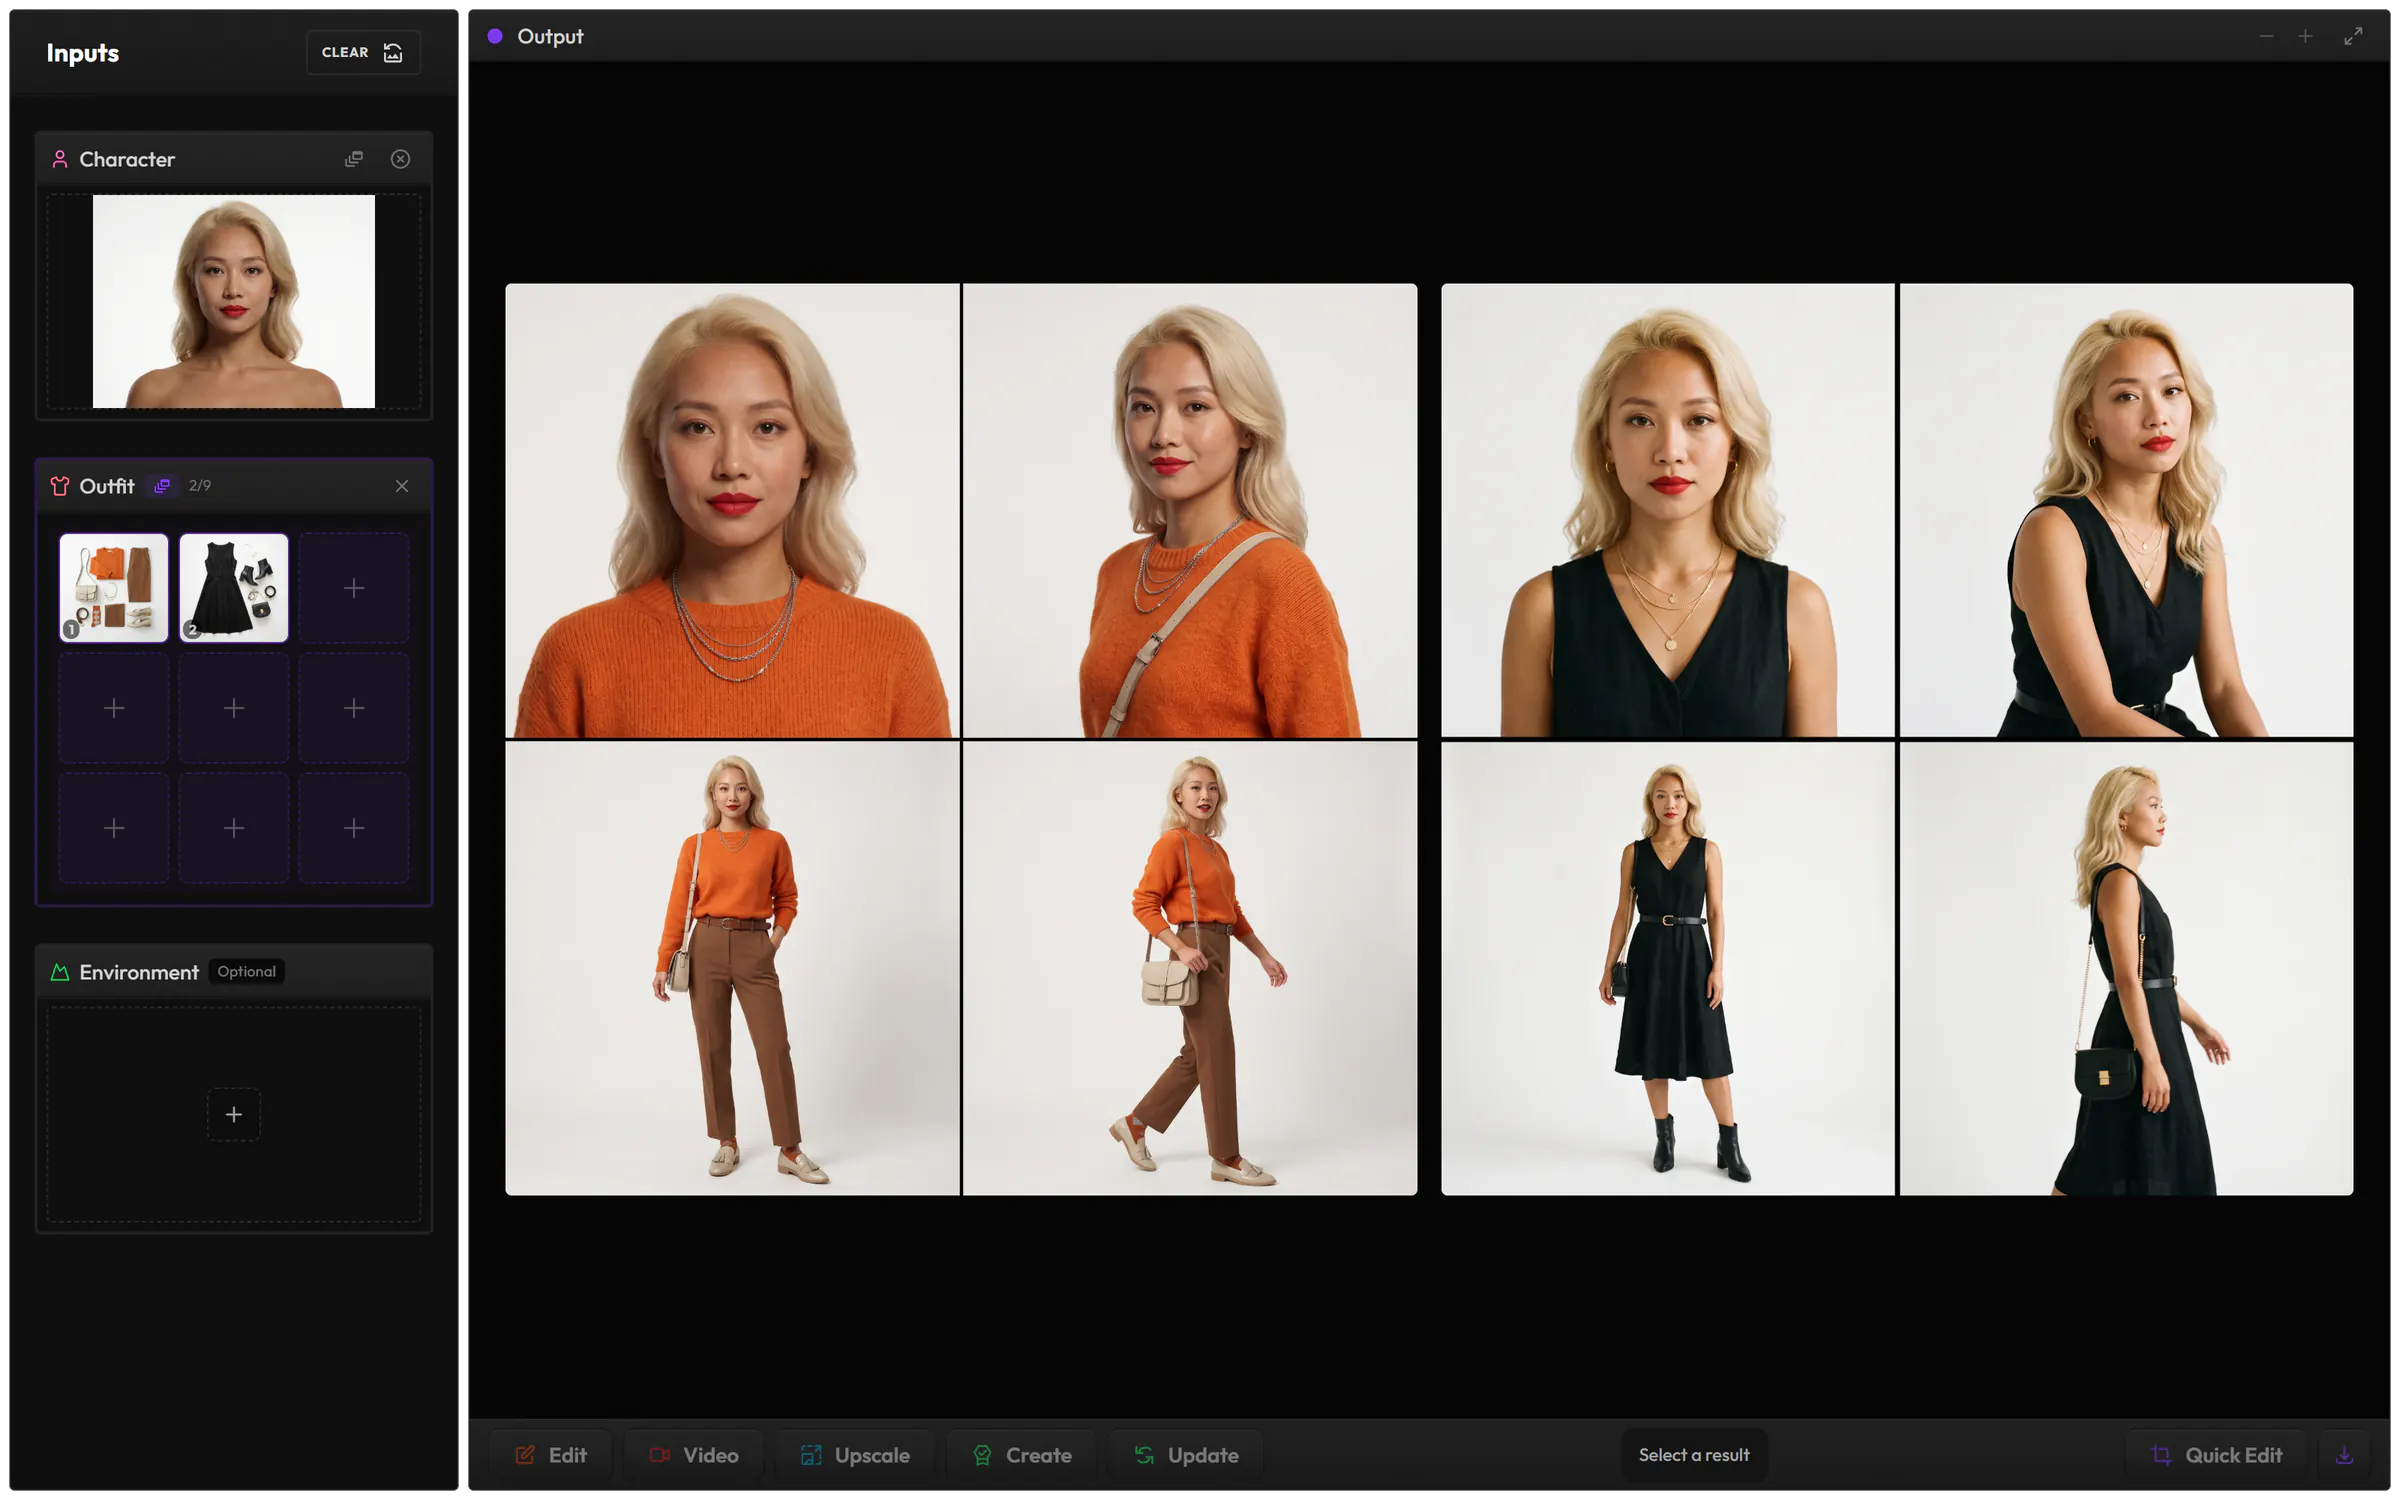Zoom in with Output plus icon
Screen dimensions: 2400x1500
(2305, 37)
